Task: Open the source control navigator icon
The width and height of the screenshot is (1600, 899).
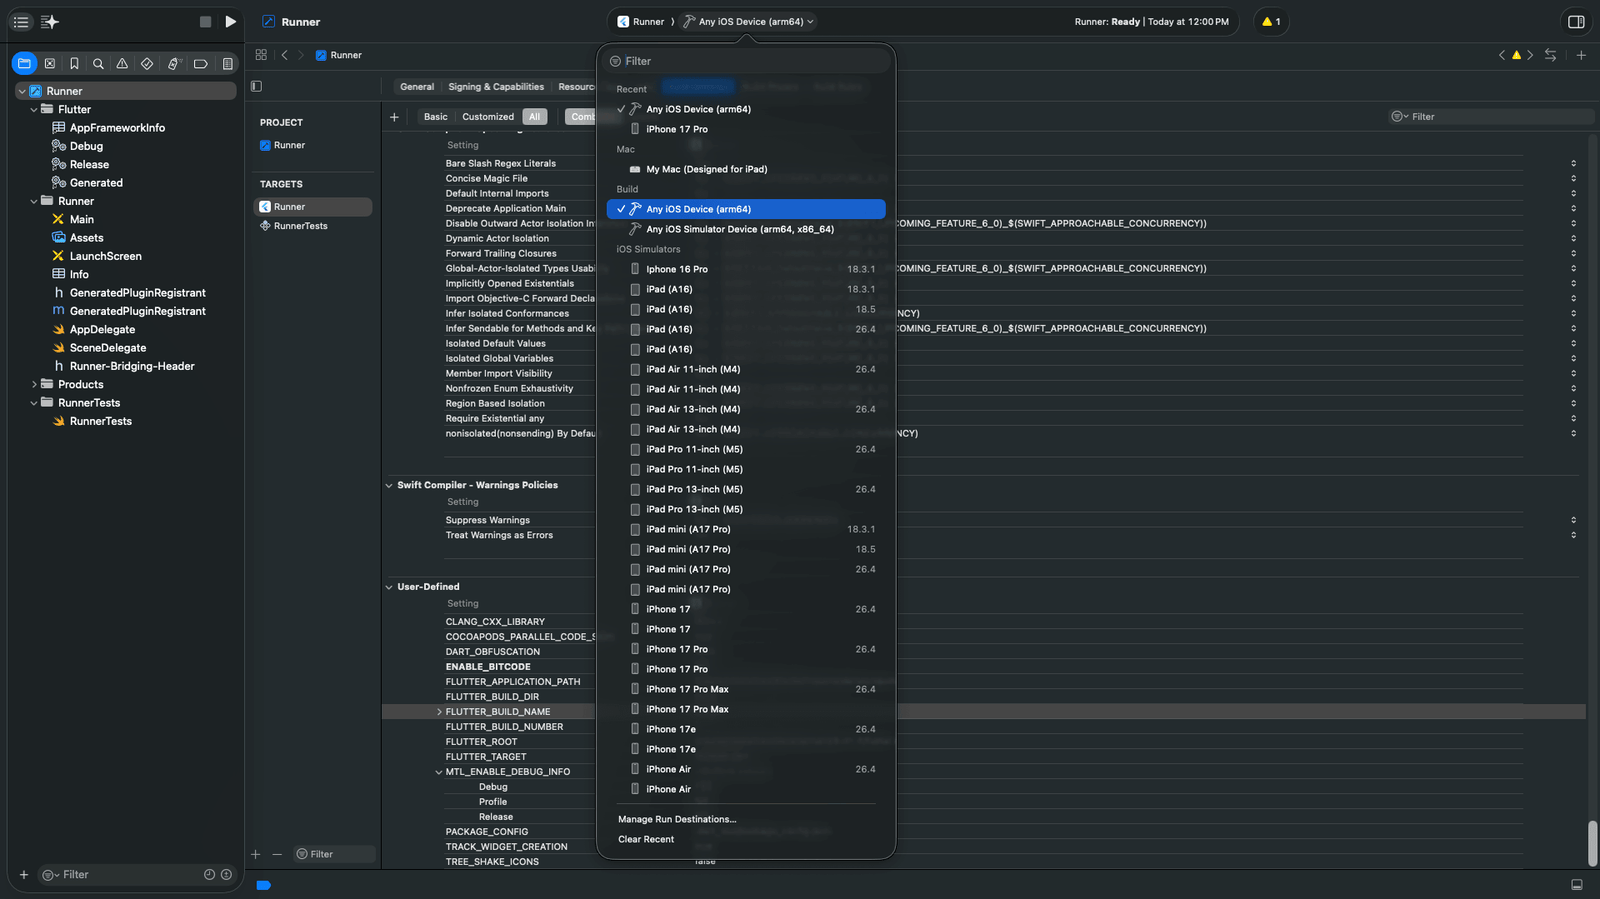Action: pos(49,63)
